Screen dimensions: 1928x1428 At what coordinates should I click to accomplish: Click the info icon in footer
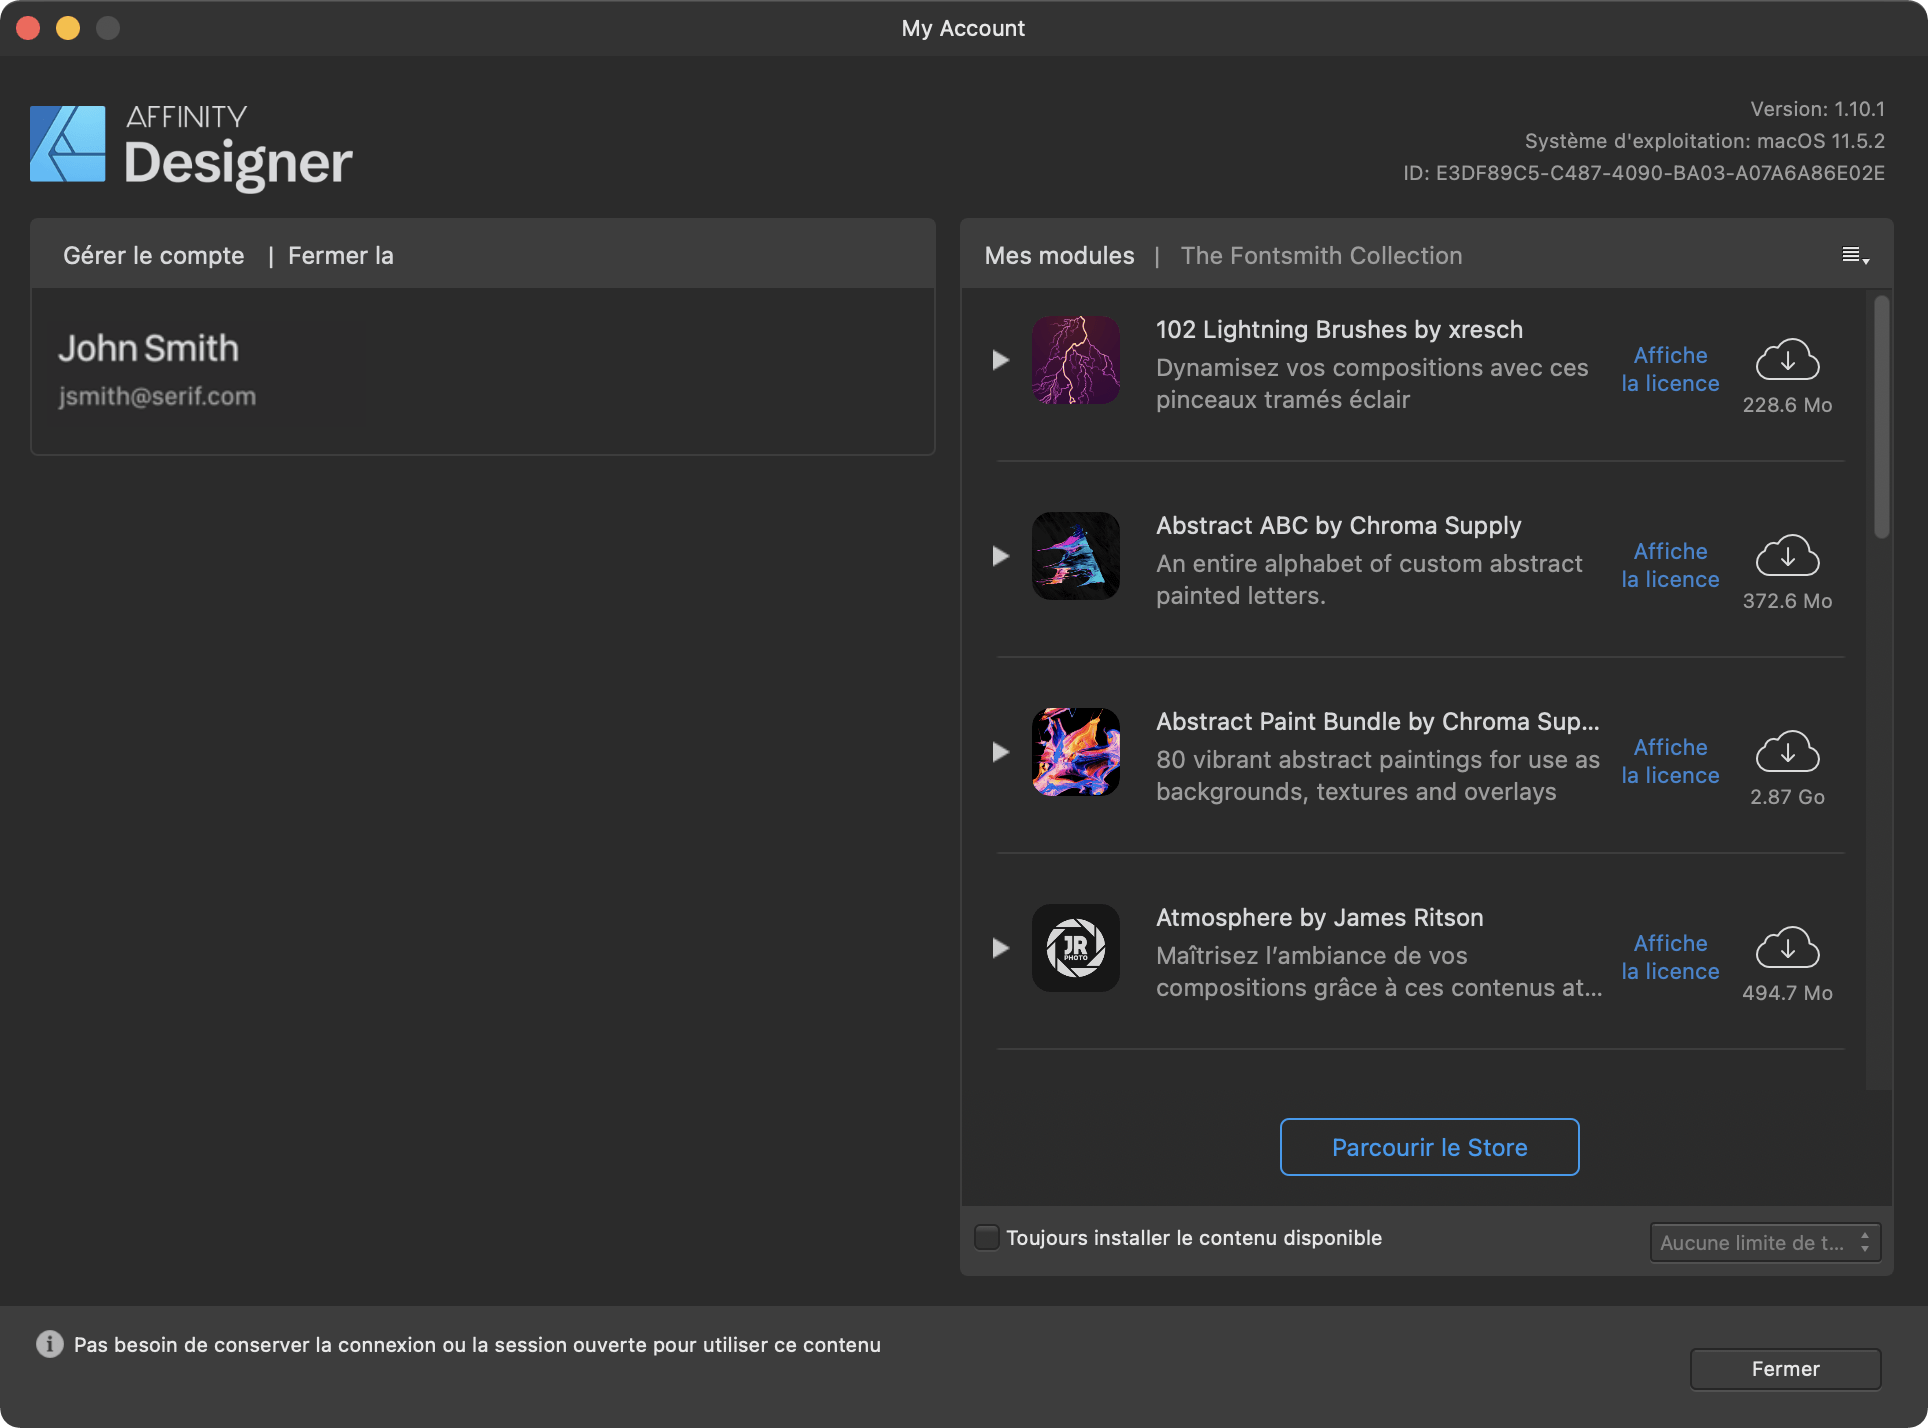[50, 1344]
